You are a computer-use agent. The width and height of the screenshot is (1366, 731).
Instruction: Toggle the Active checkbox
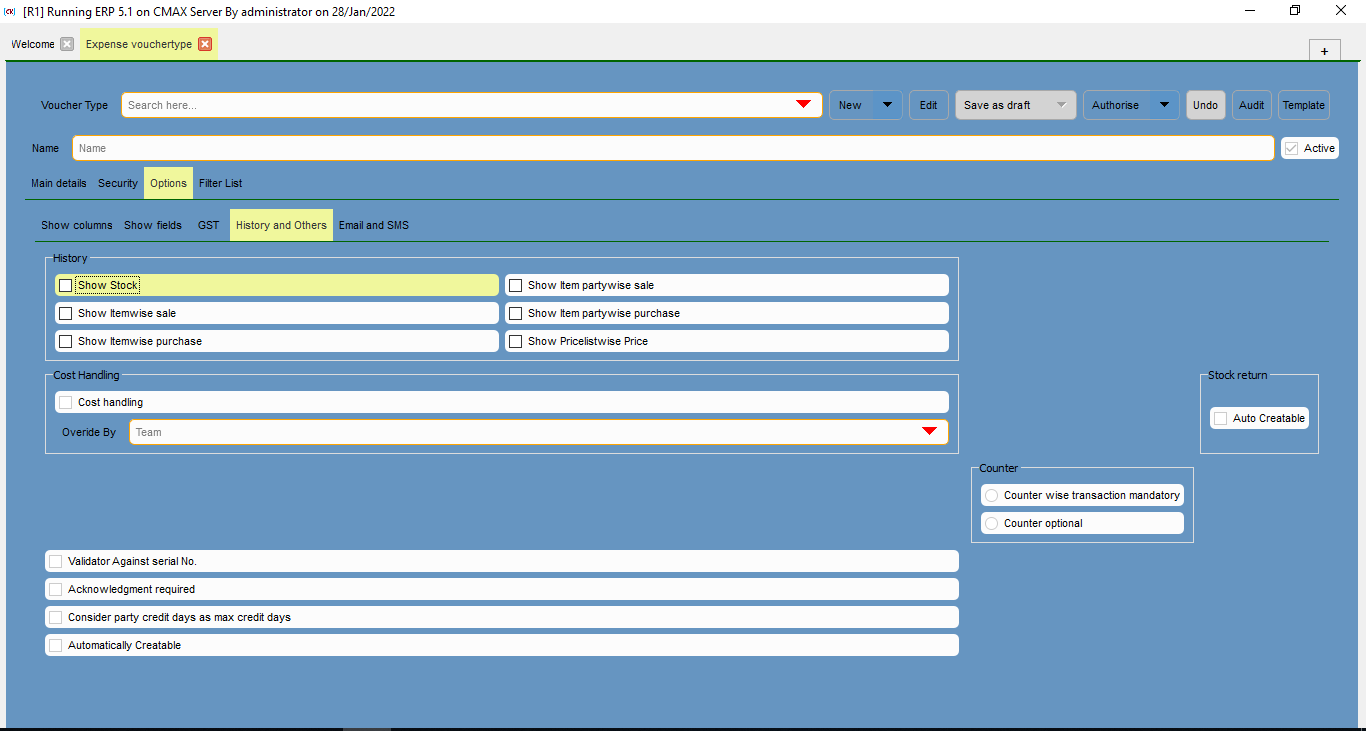click(x=1292, y=148)
